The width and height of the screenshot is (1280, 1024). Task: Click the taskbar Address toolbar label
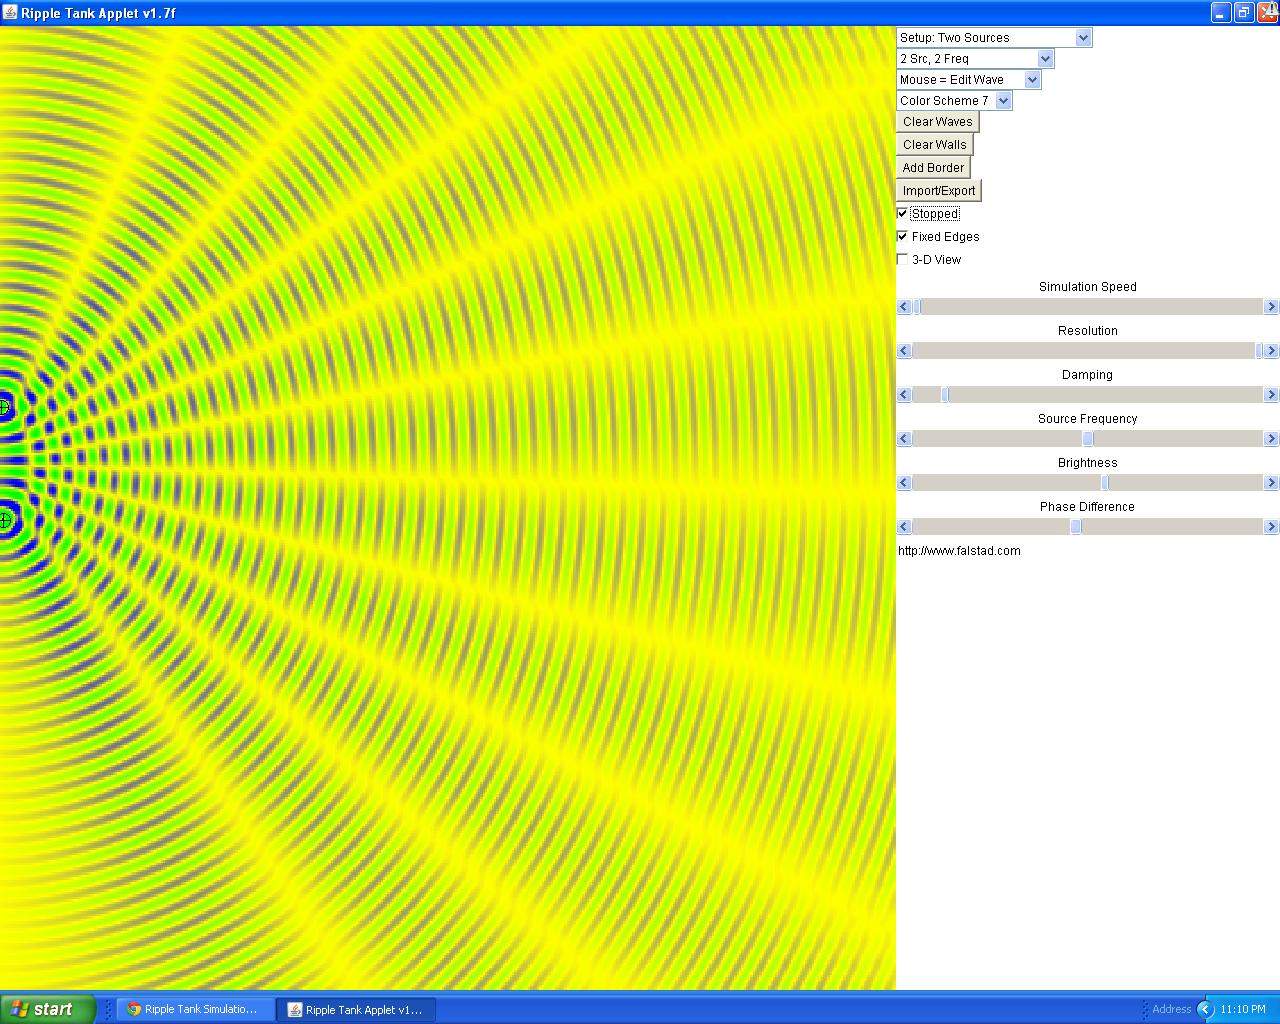click(x=1171, y=1010)
